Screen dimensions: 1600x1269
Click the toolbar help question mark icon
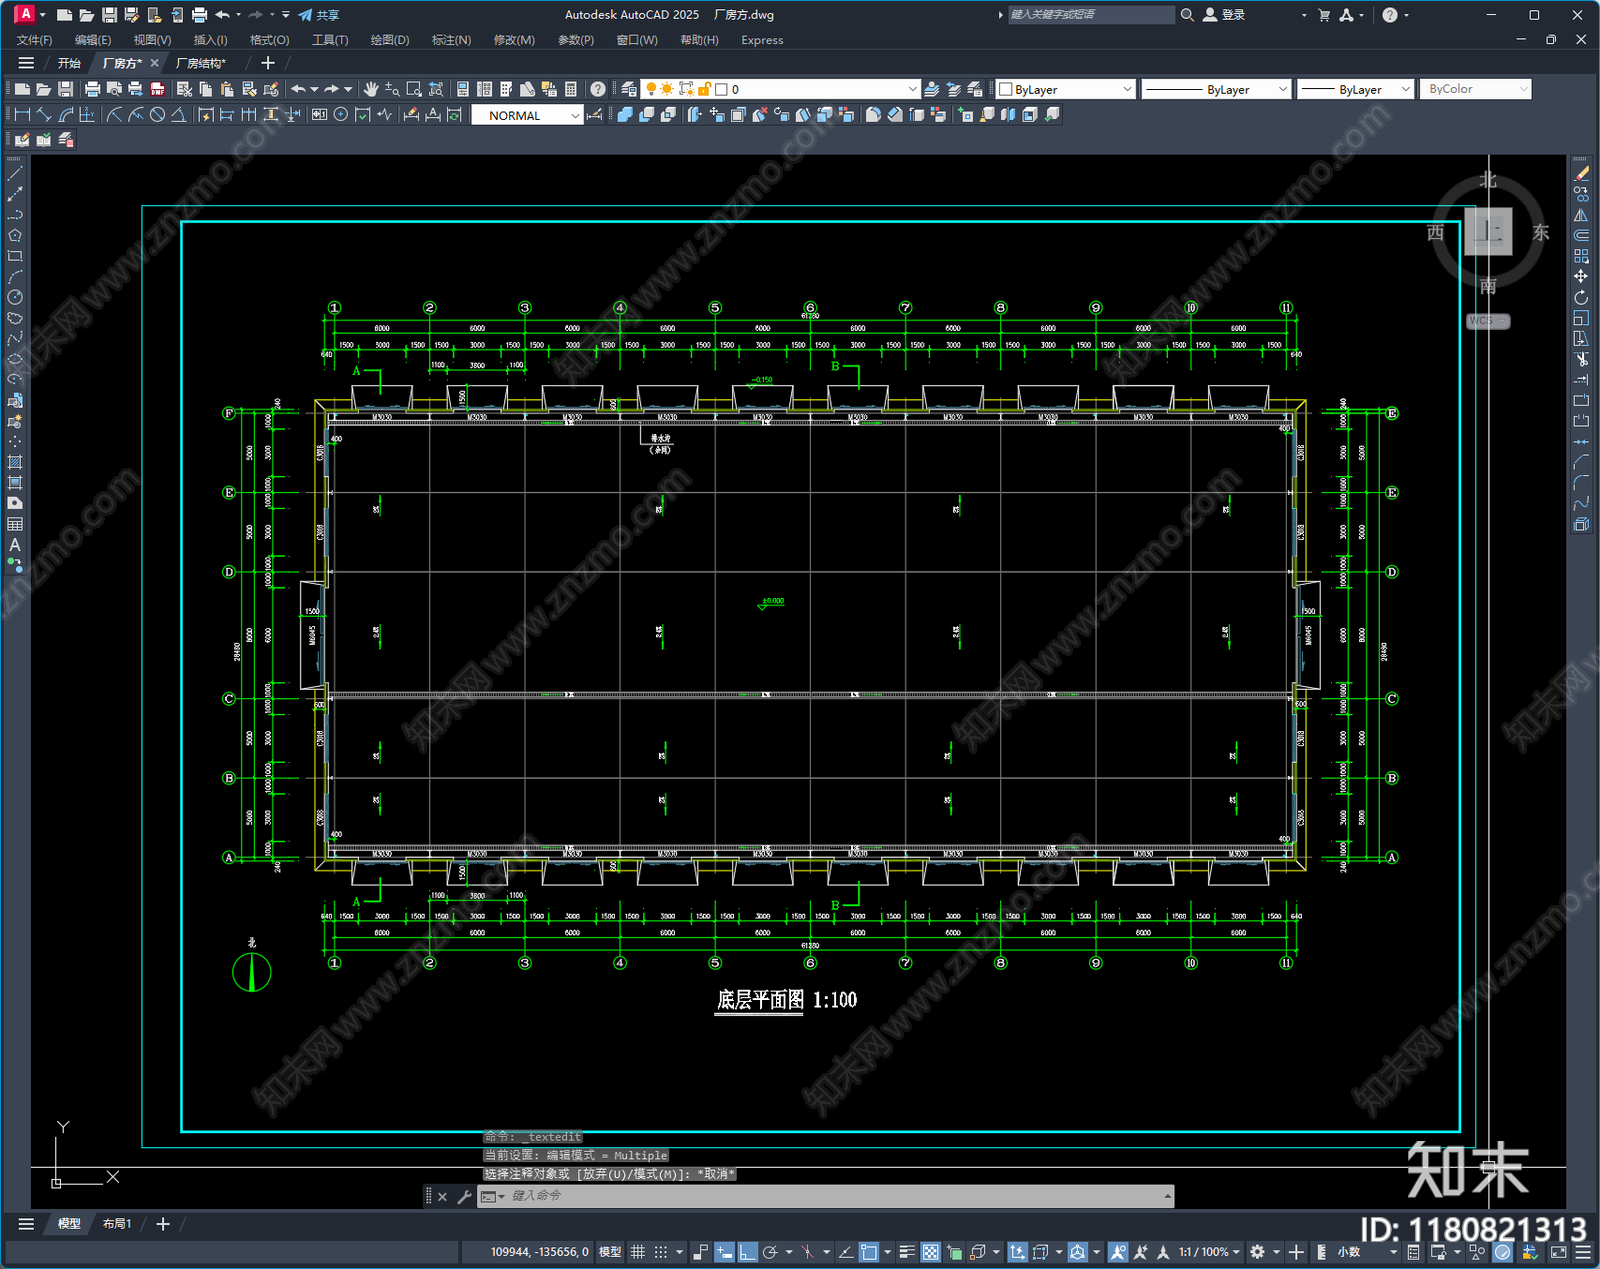pyautogui.click(x=598, y=89)
